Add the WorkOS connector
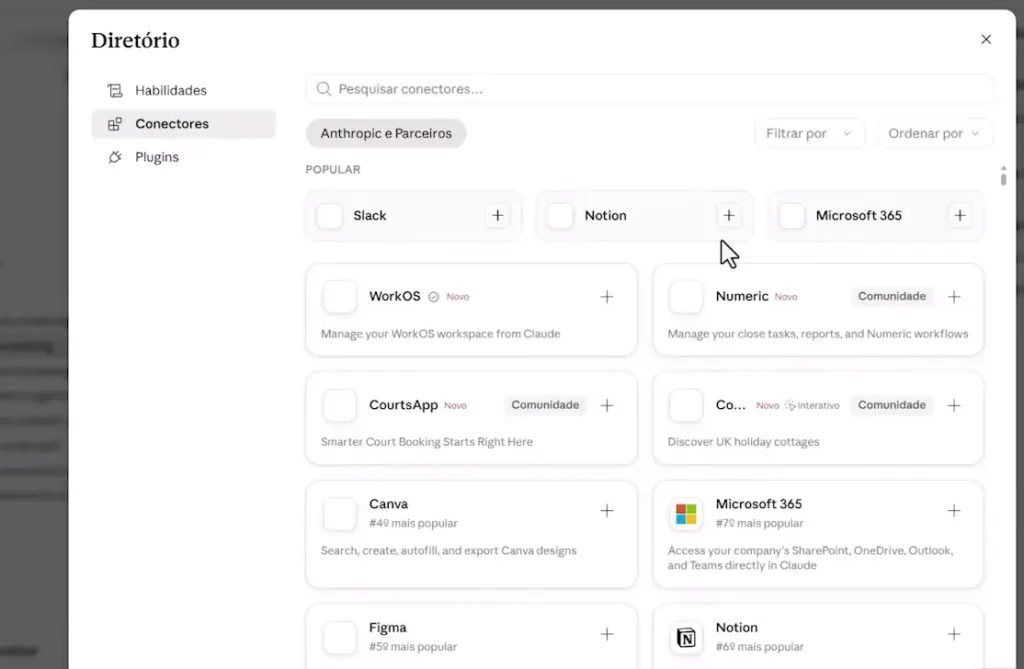The width and height of the screenshot is (1024, 669). click(x=607, y=297)
